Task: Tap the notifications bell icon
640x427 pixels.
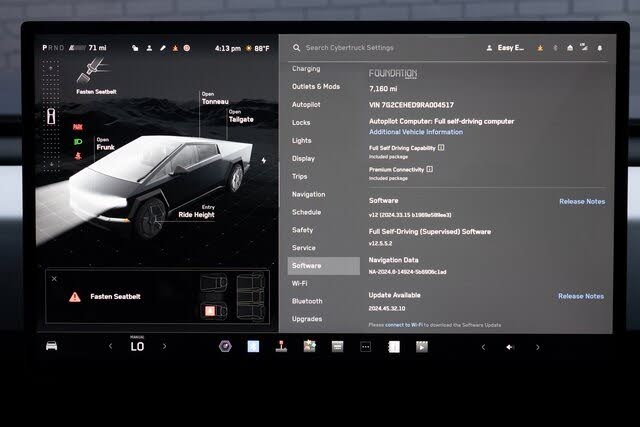Action: tap(600, 48)
